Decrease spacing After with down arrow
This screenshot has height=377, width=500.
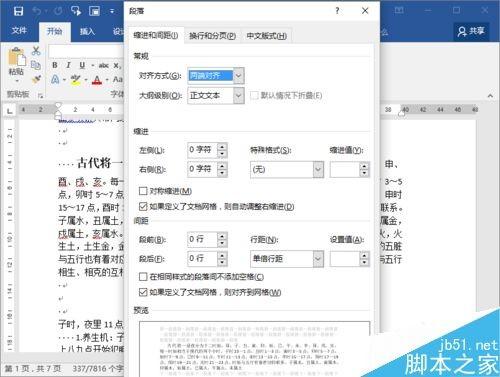point(222,263)
